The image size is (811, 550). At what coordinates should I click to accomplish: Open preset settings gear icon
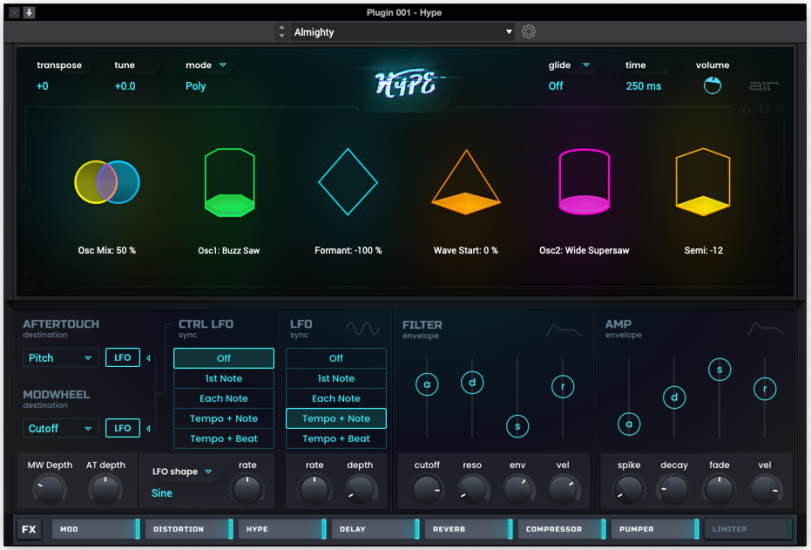coord(529,32)
